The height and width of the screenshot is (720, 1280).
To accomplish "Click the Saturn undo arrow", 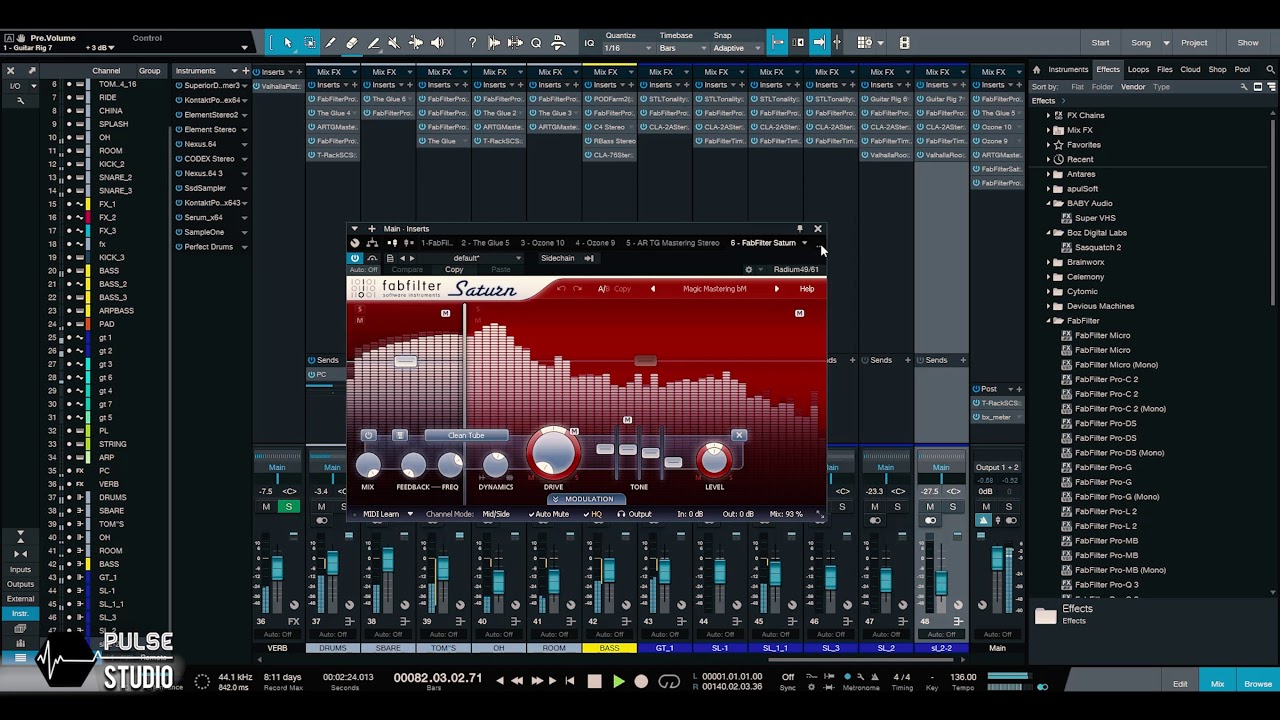I will [561, 289].
